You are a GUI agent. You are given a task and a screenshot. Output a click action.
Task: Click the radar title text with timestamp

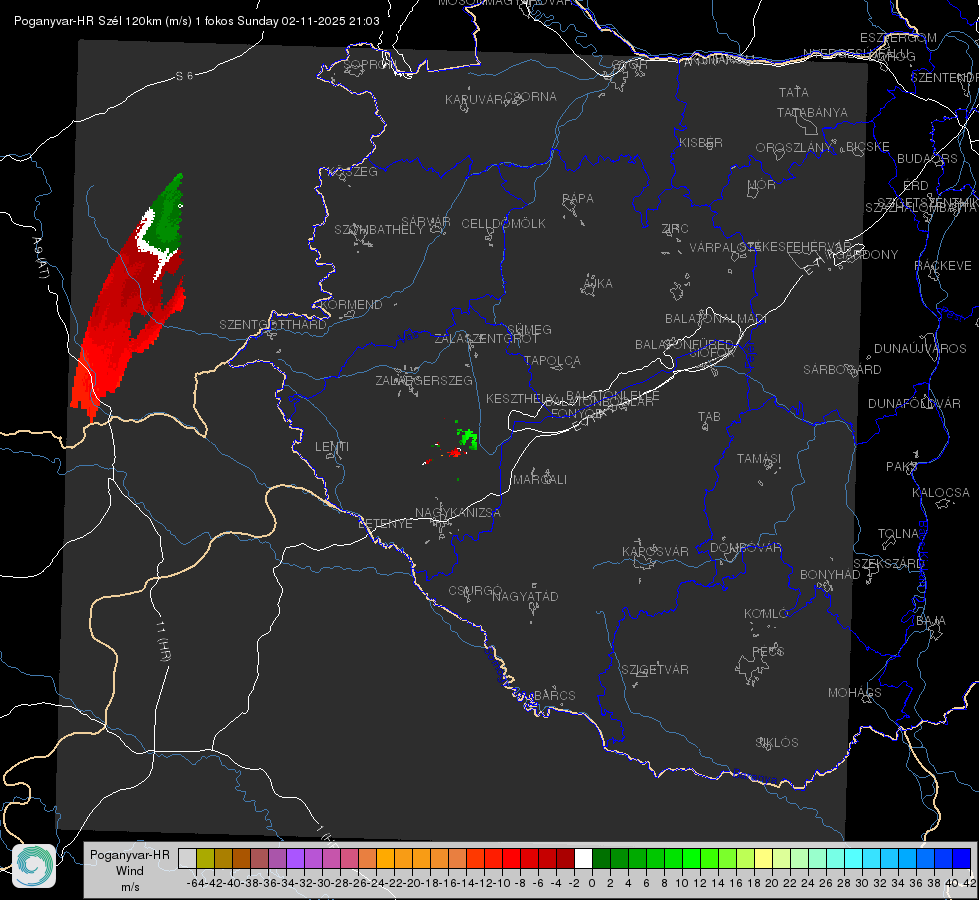[x=197, y=21]
